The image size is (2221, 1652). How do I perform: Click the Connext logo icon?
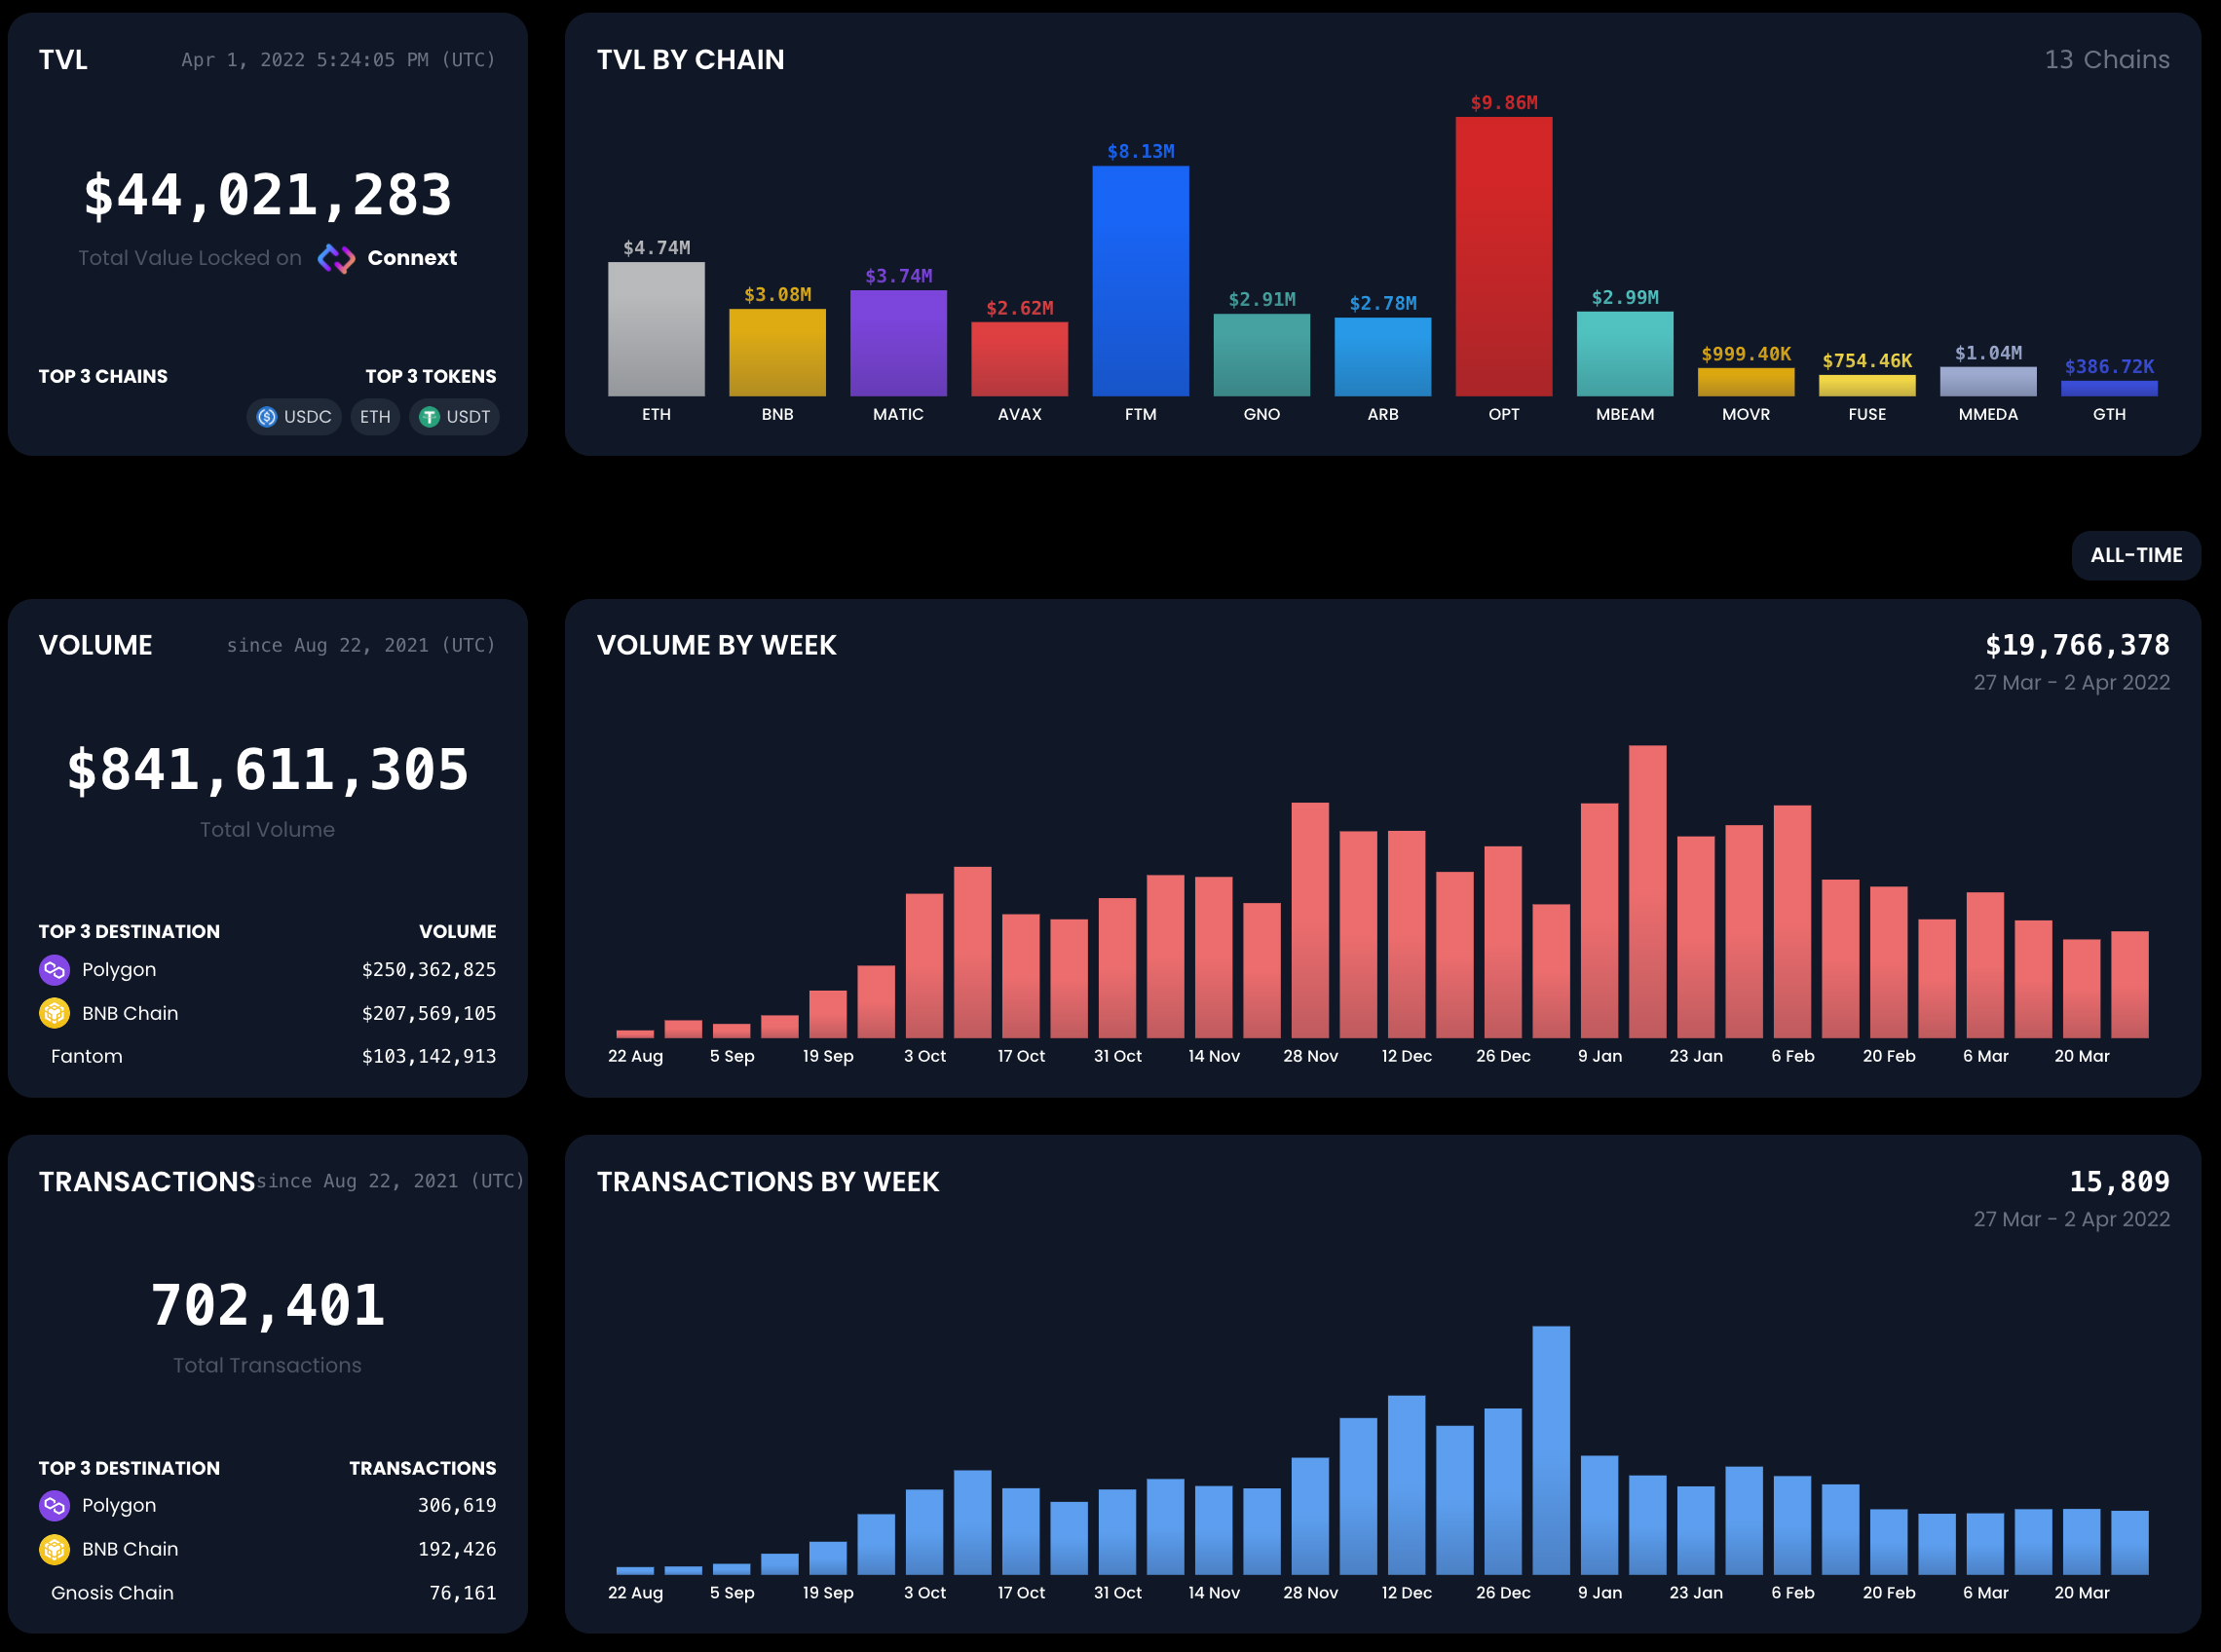336,259
